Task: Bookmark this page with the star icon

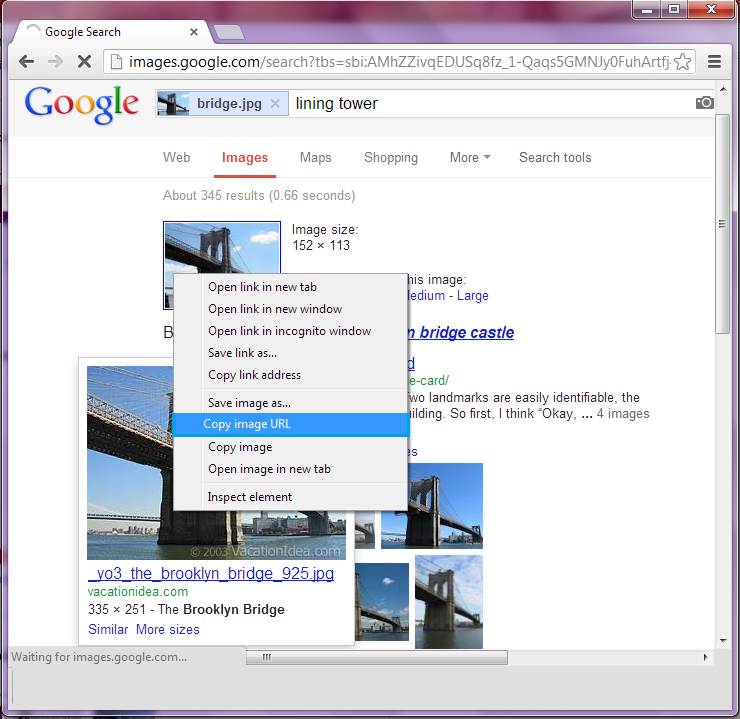Action: (682, 62)
